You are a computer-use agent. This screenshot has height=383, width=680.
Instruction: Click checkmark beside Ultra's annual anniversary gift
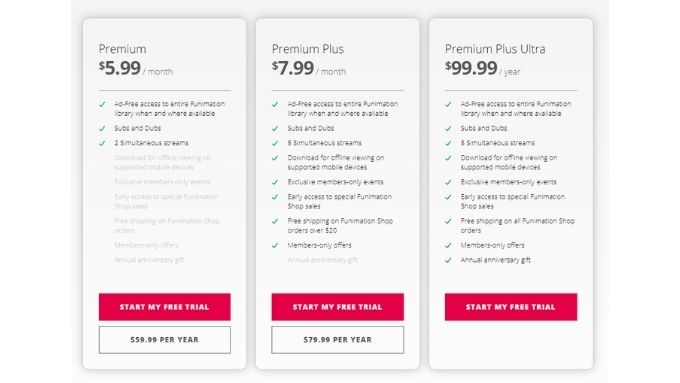tap(448, 260)
